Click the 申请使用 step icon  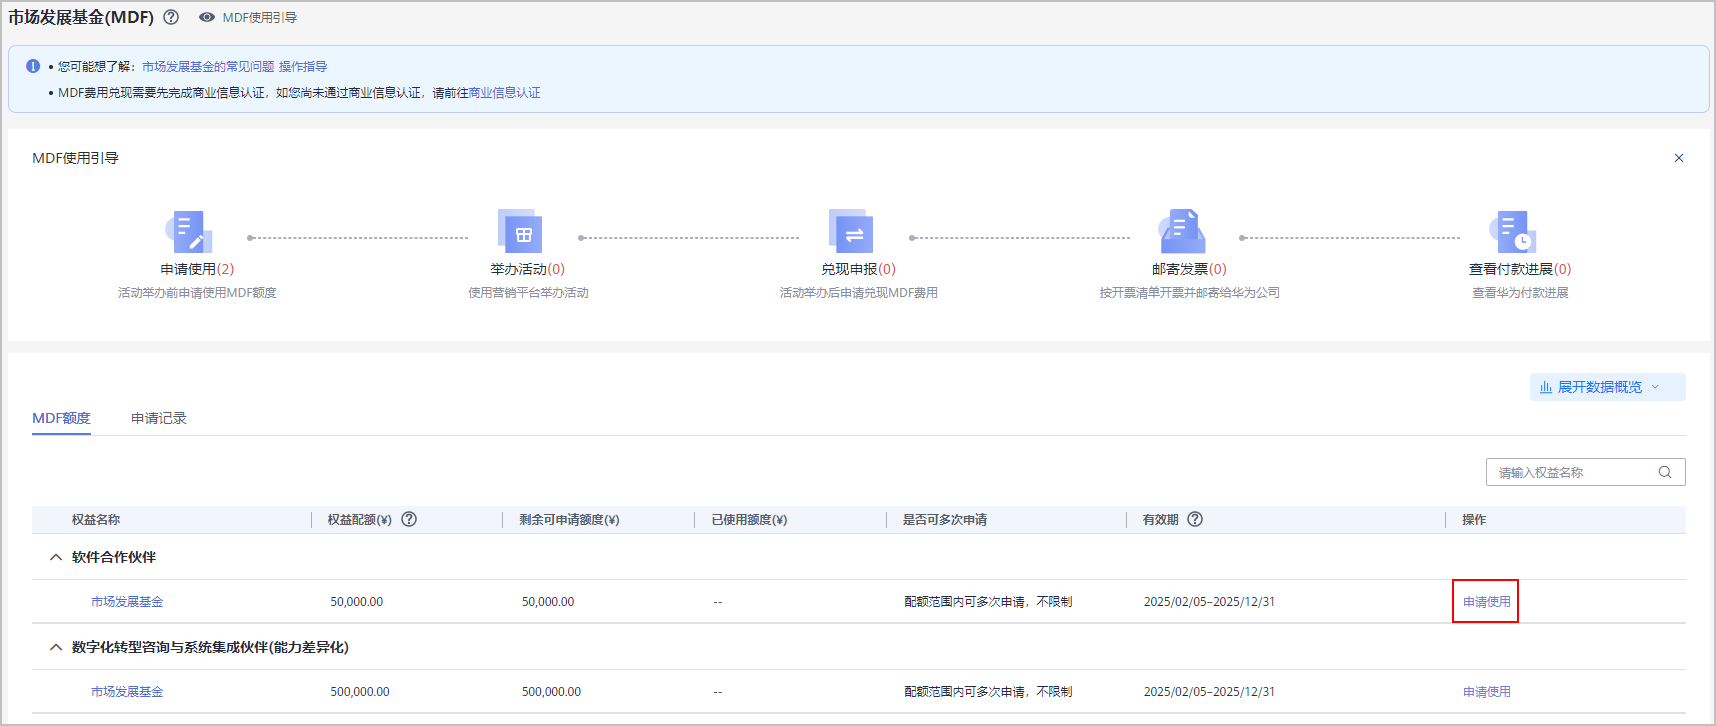coord(190,232)
